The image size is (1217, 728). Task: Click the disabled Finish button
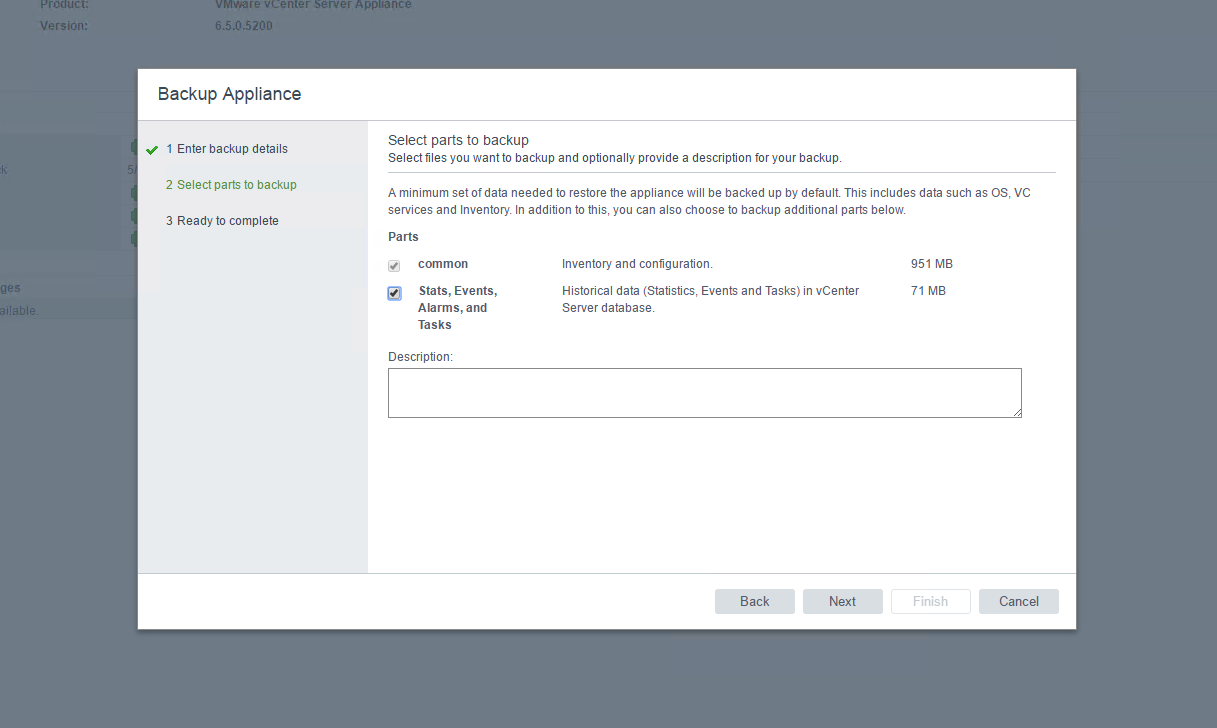(931, 601)
